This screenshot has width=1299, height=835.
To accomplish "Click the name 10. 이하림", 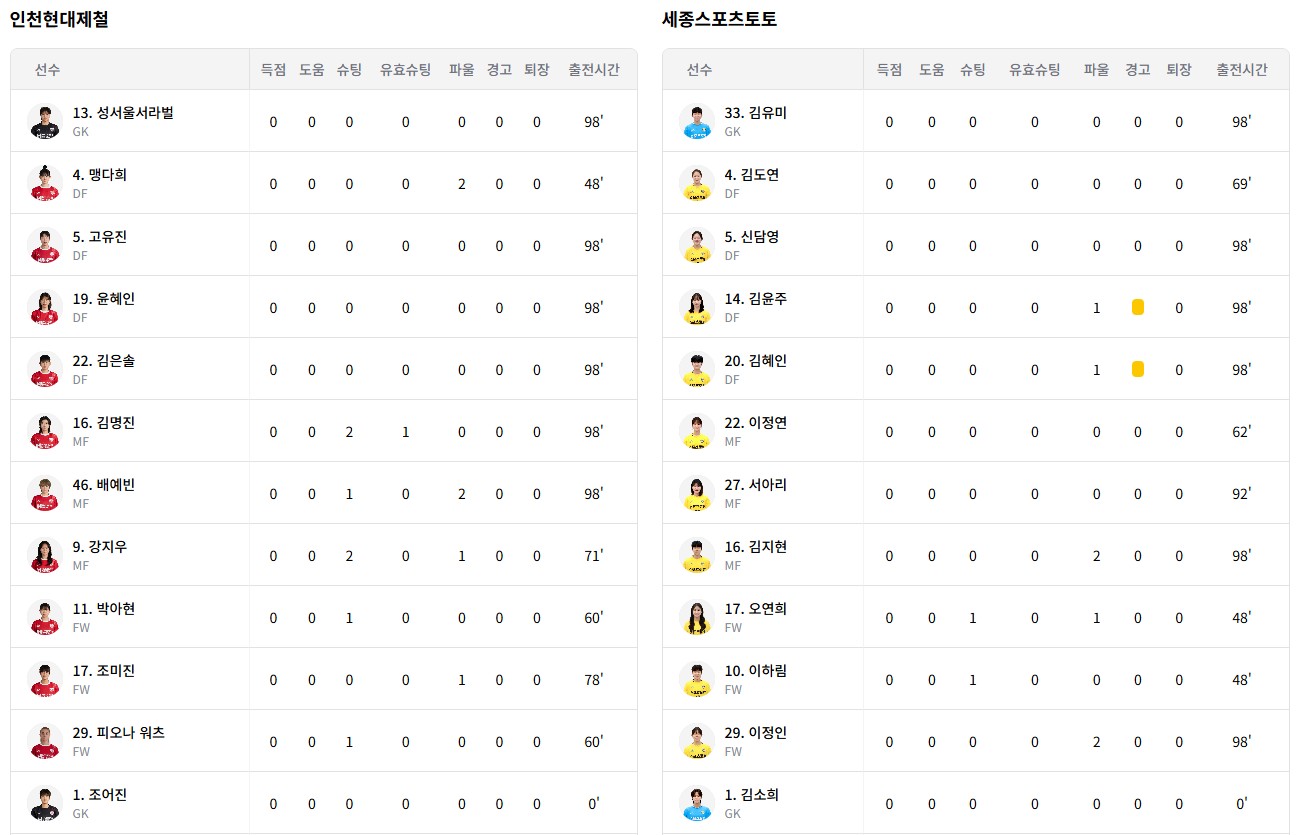I will pyautogui.click(x=756, y=671).
